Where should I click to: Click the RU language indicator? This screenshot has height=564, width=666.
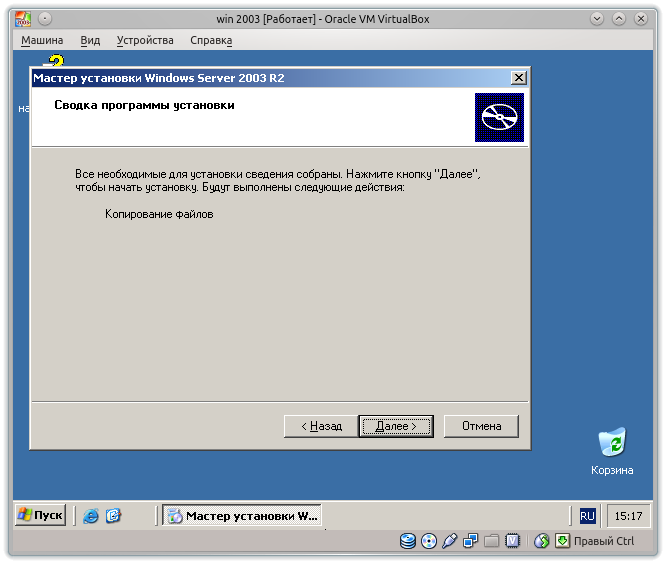point(587,516)
